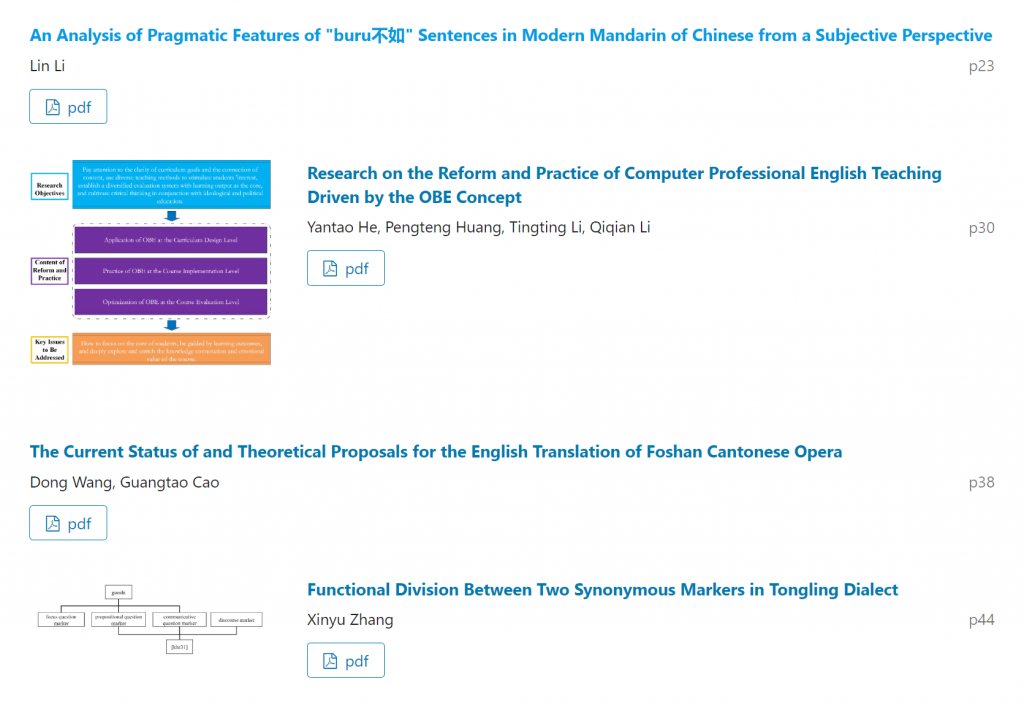Select authors 'Dong Wang, Guangtao Cao'
The width and height of the screenshot is (1024, 704).
click(x=125, y=483)
